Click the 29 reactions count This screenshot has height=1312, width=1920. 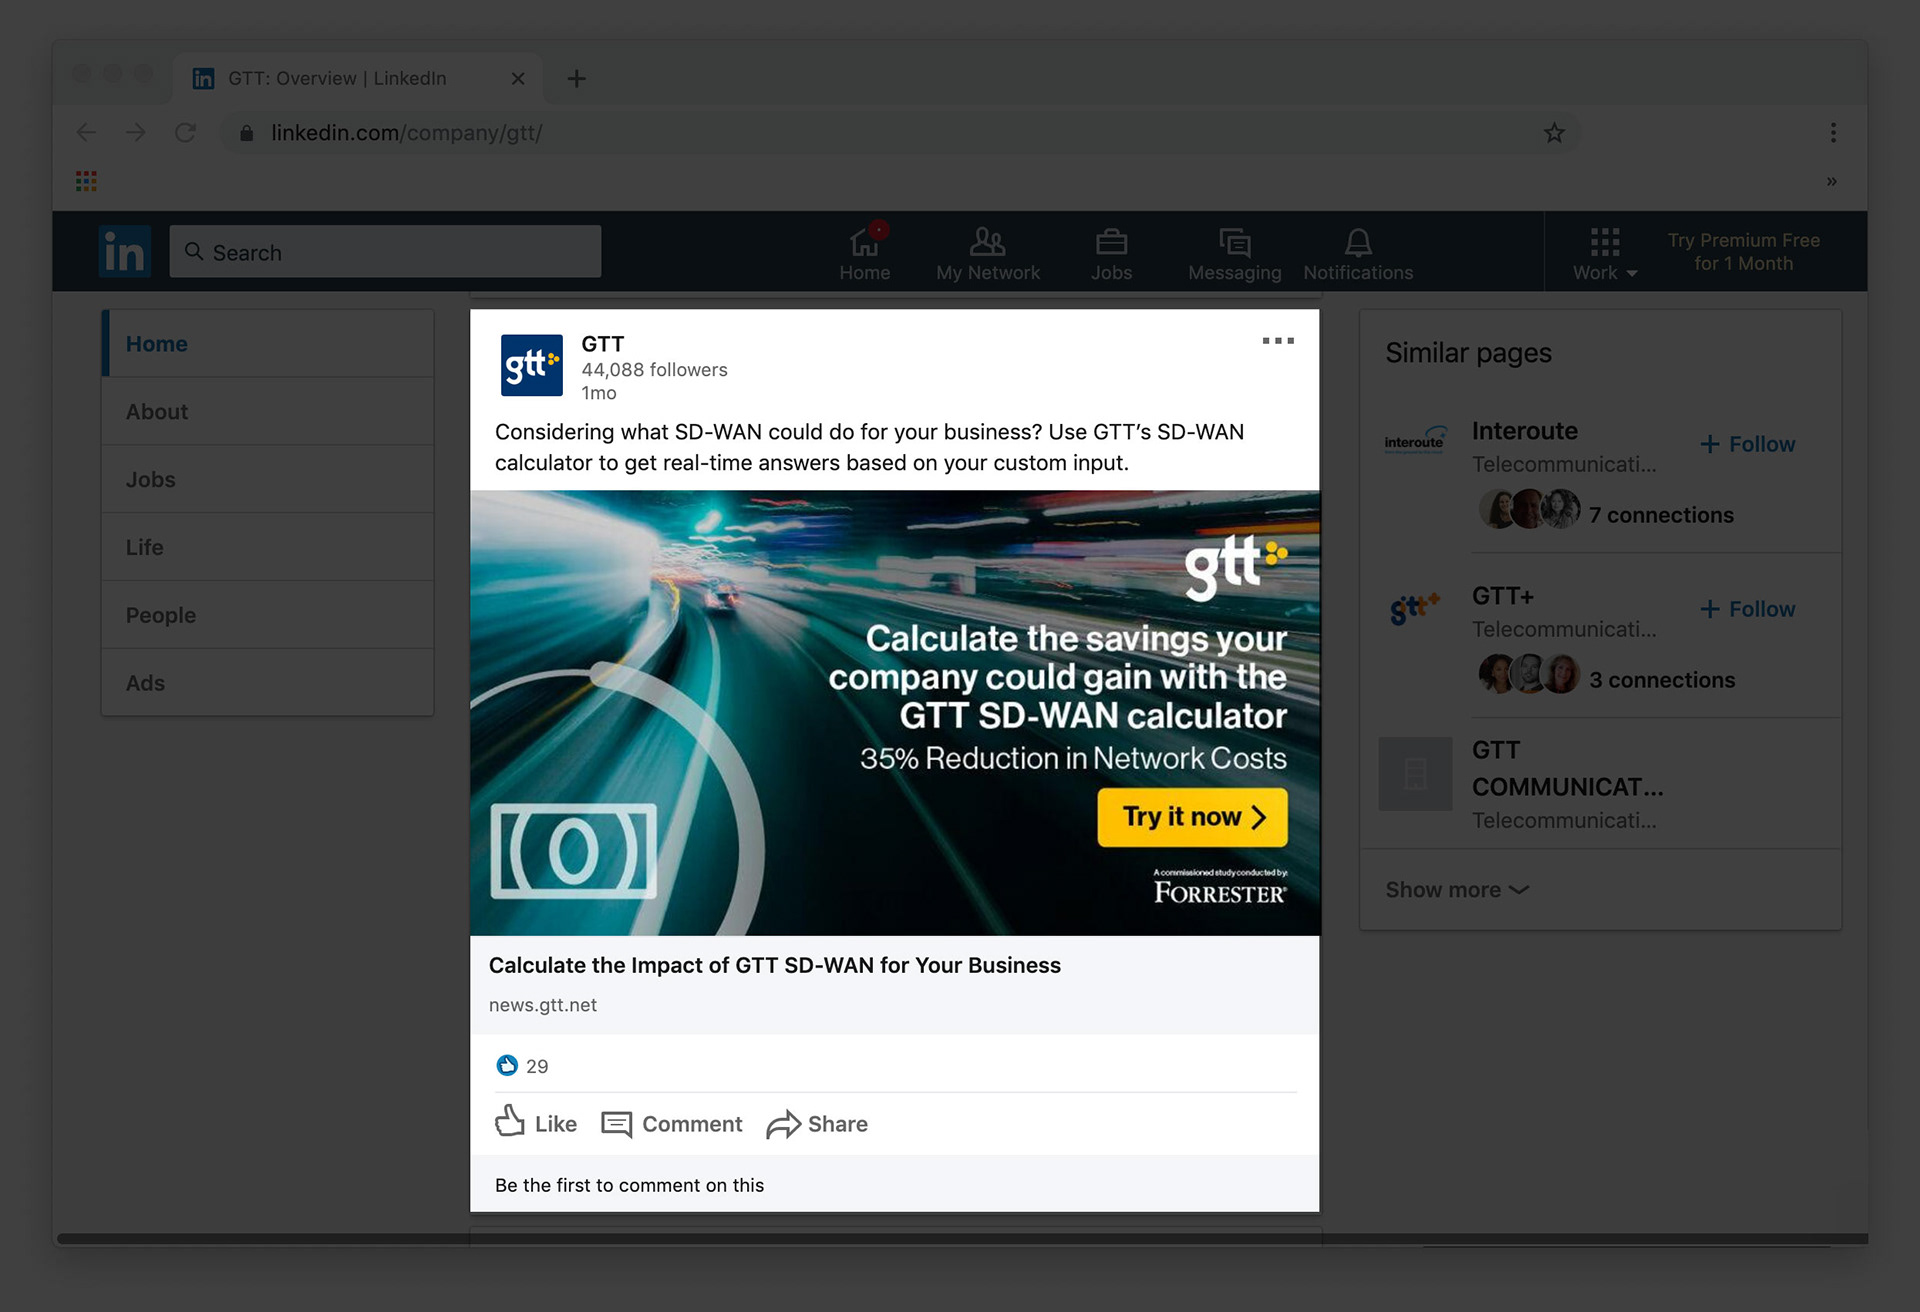pyautogui.click(x=537, y=1066)
